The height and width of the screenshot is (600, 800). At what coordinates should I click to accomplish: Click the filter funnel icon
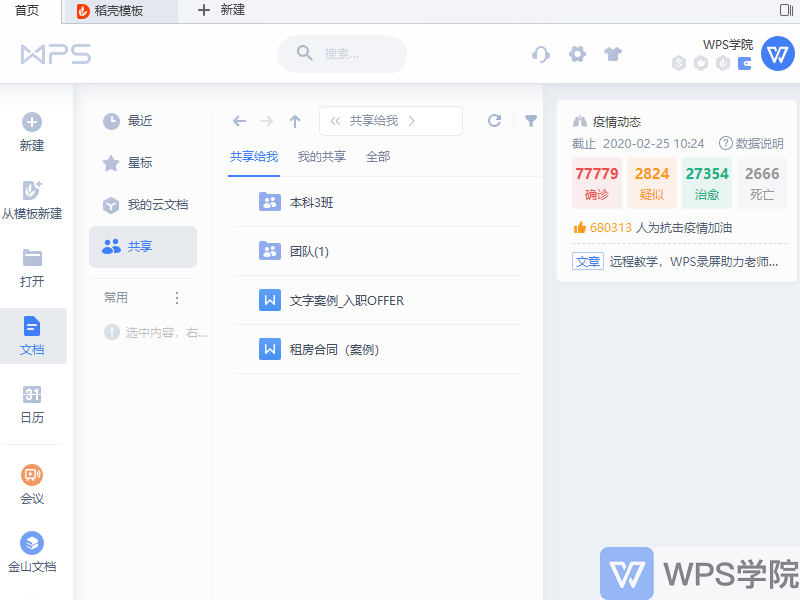[x=531, y=120]
